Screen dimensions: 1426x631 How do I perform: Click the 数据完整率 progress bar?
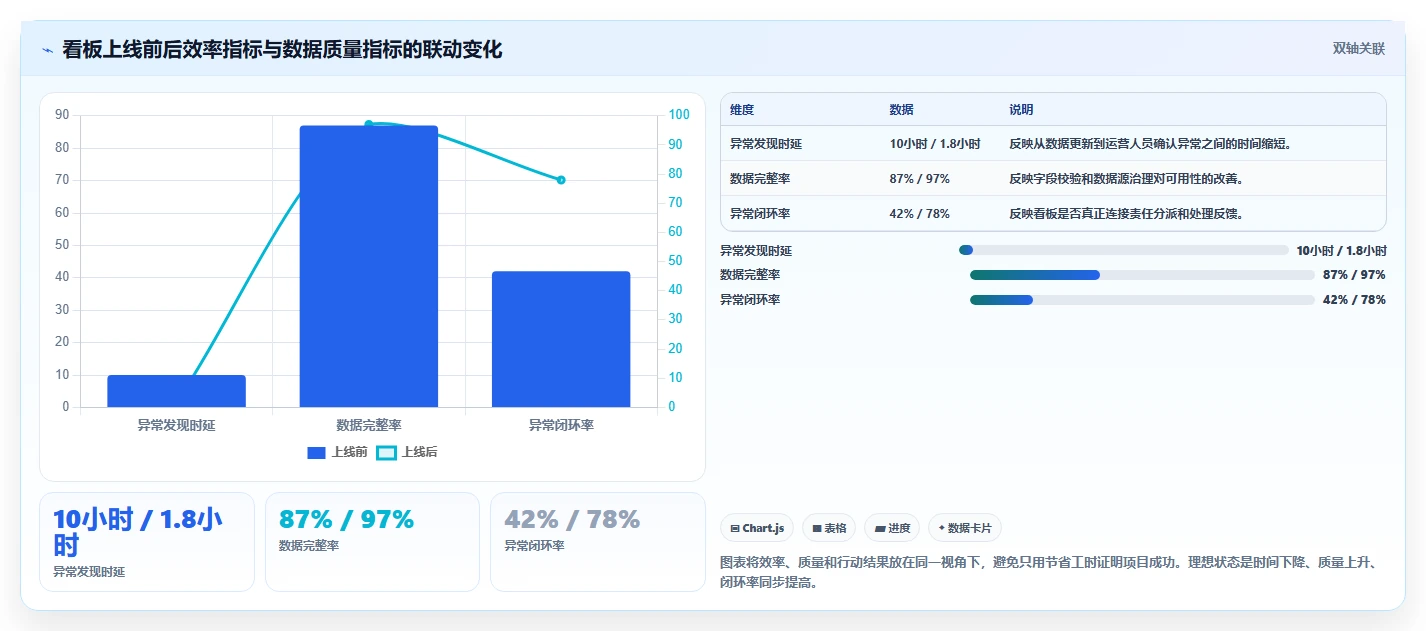[1142, 275]
